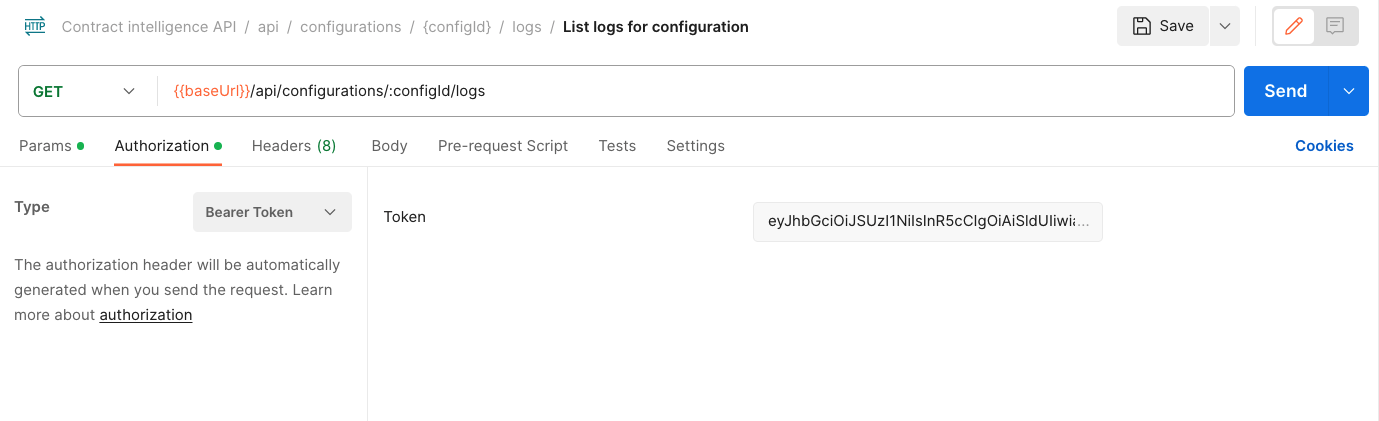Screen dimensions: 1379x421
Task: Click the HTTP request type icon
Action: (x=35, y=27)
